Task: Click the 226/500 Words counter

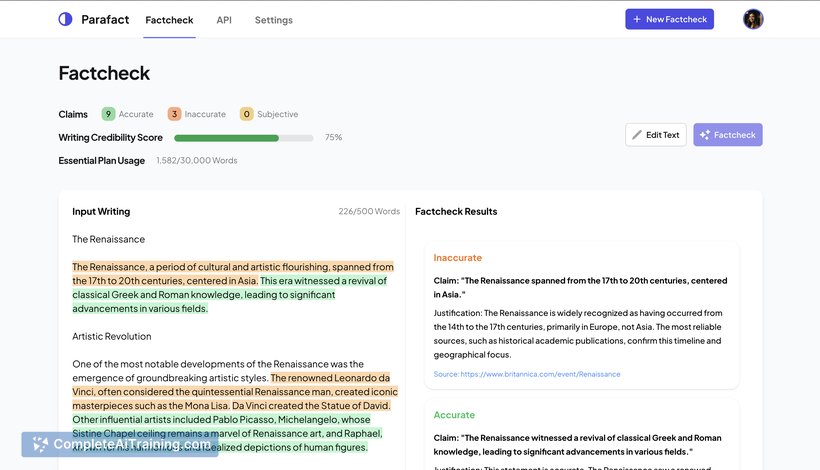Action: click(369, 212)
